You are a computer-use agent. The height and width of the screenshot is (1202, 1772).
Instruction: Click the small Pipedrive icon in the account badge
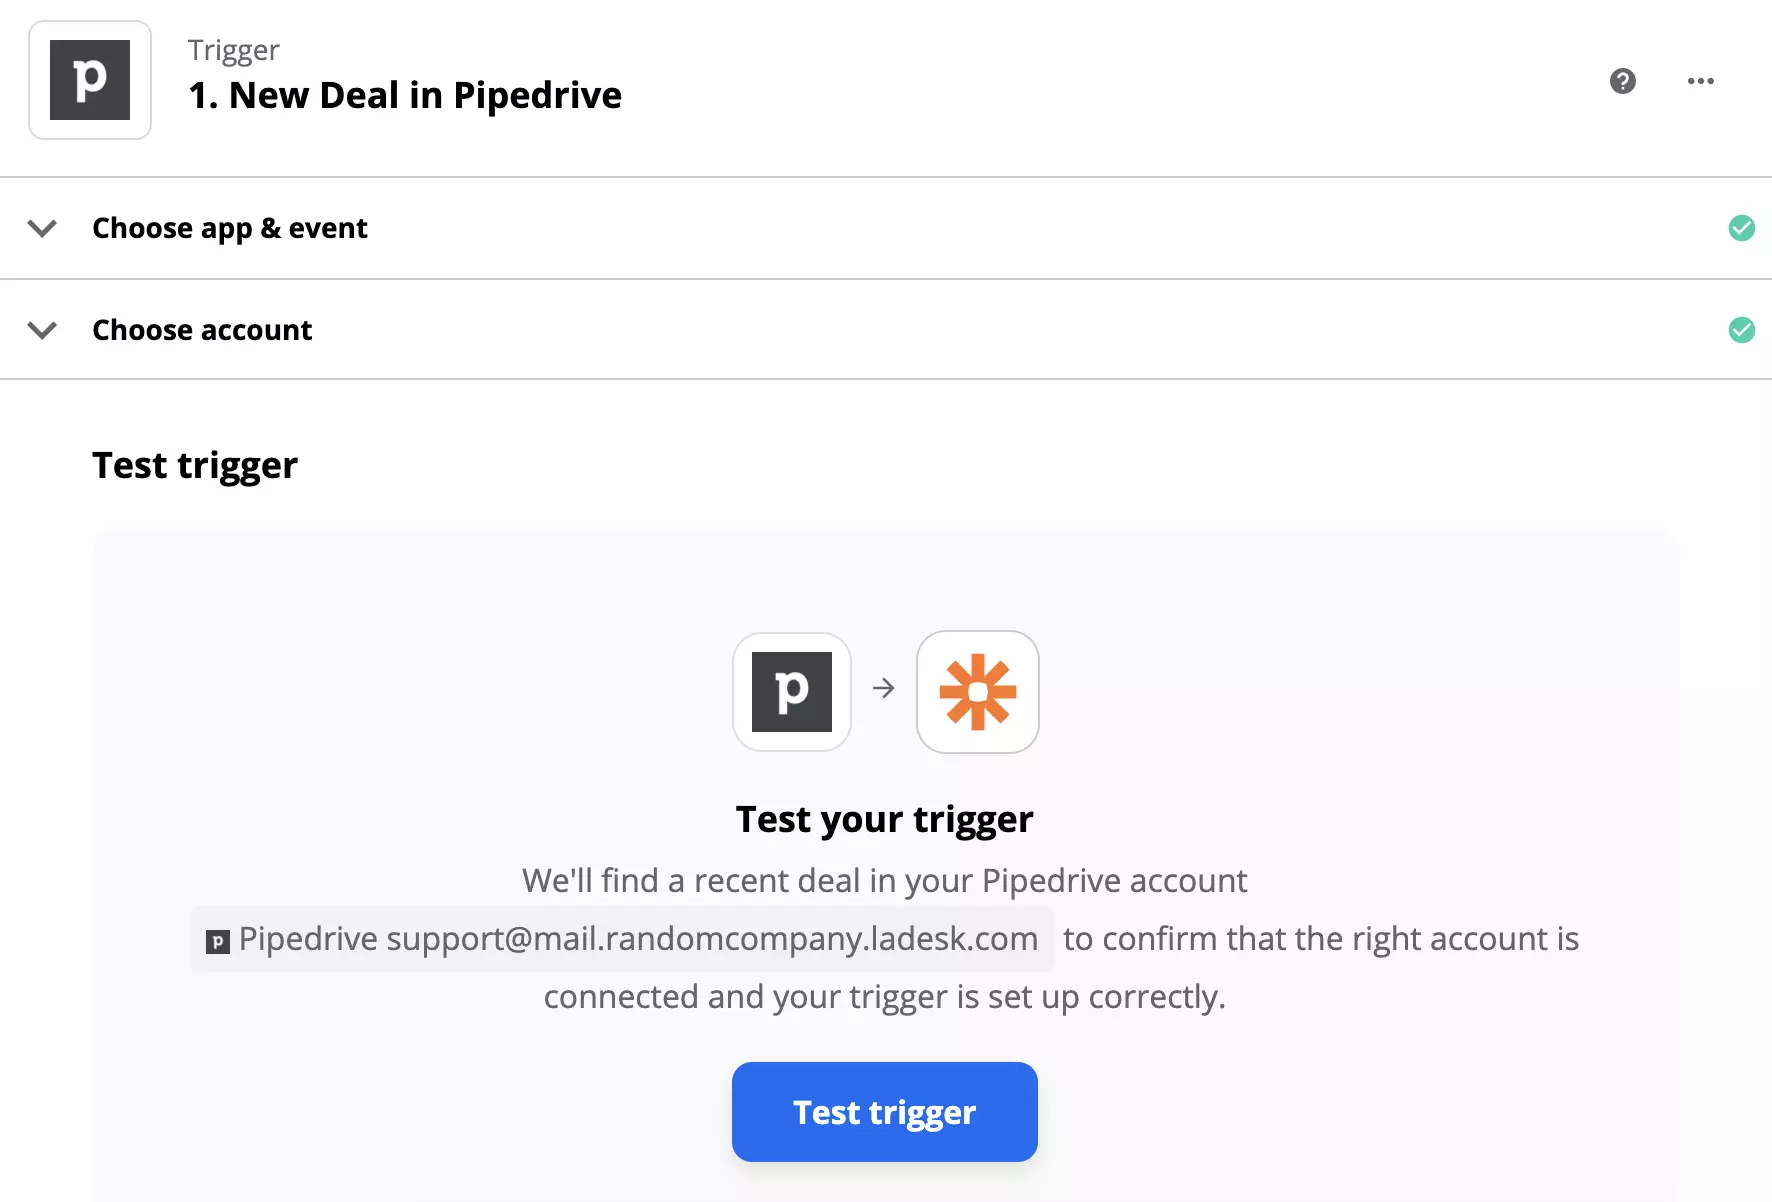click(217, 939)
